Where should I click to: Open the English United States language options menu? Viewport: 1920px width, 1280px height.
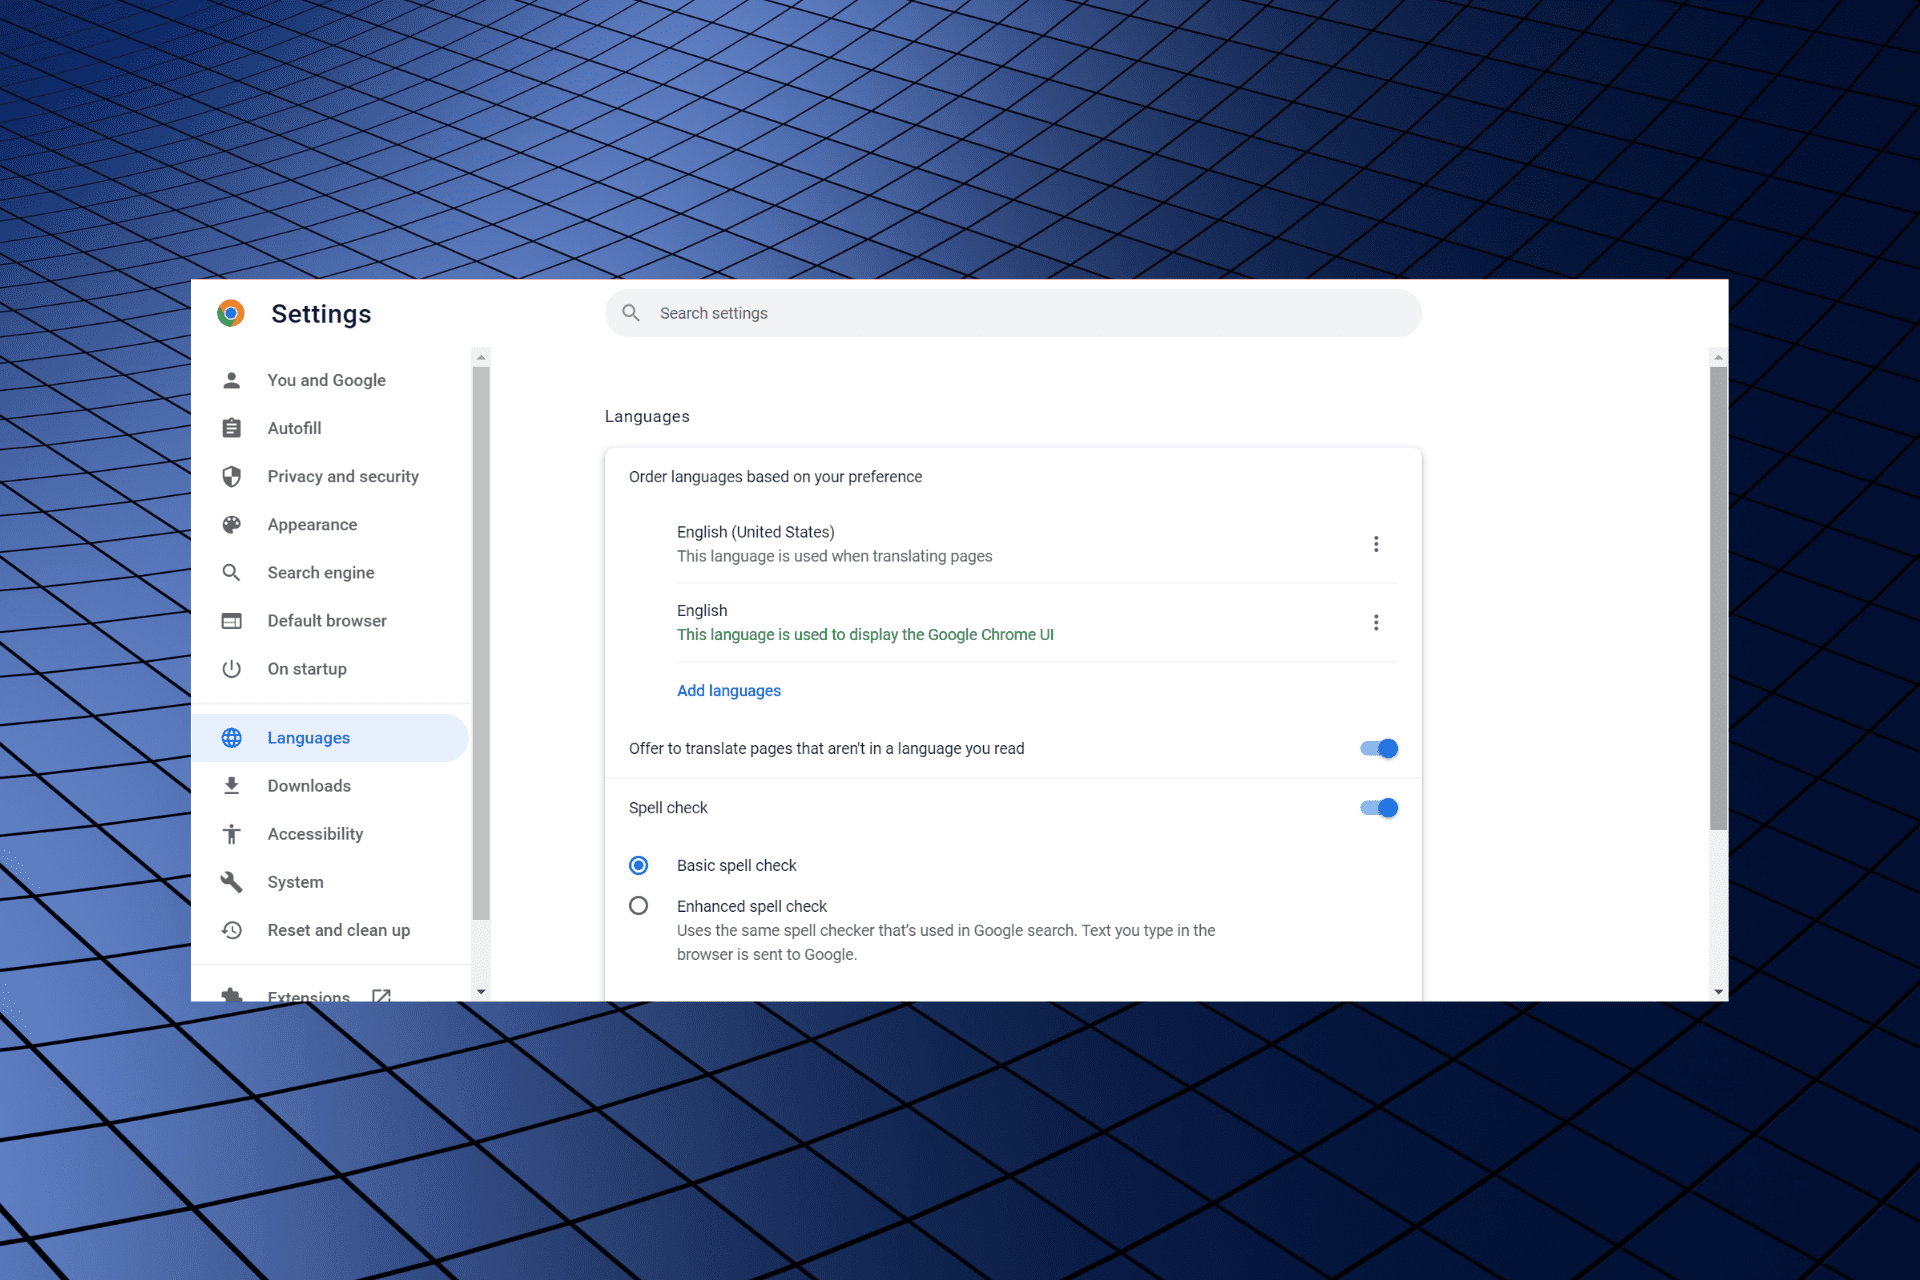point(1376,544)
